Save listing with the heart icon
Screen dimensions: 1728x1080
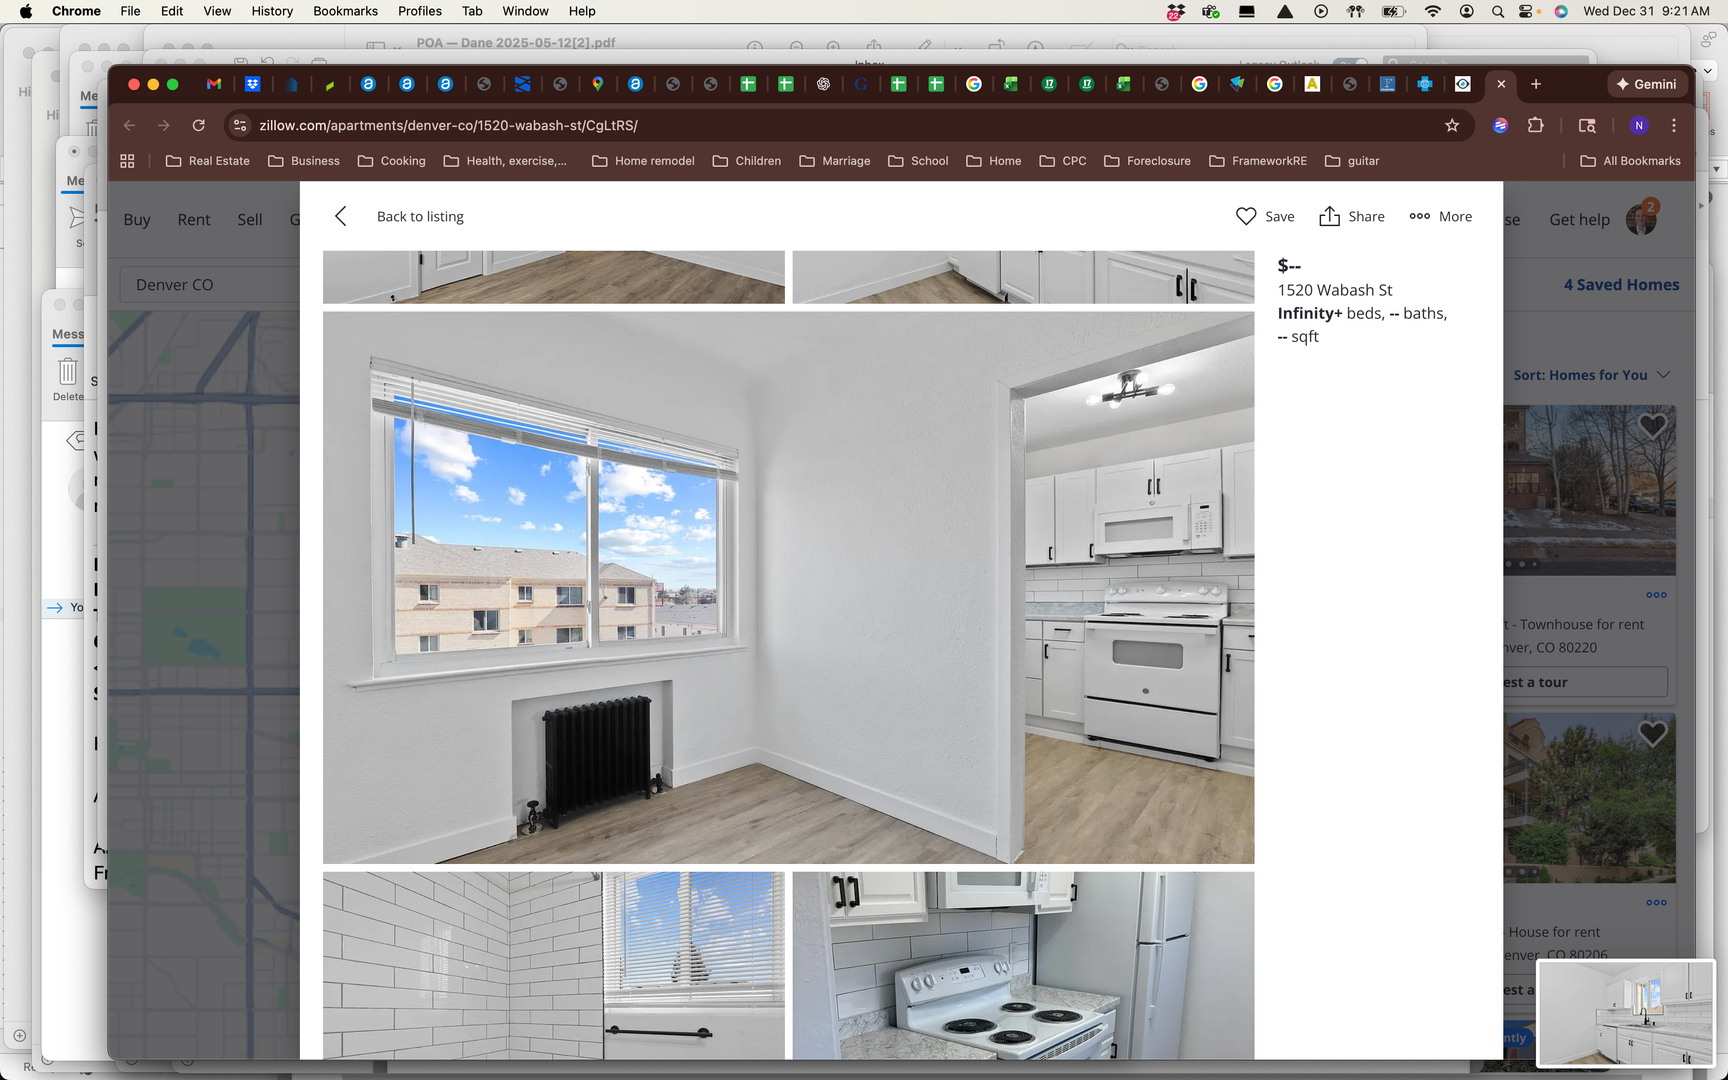tap(1246, 217)
